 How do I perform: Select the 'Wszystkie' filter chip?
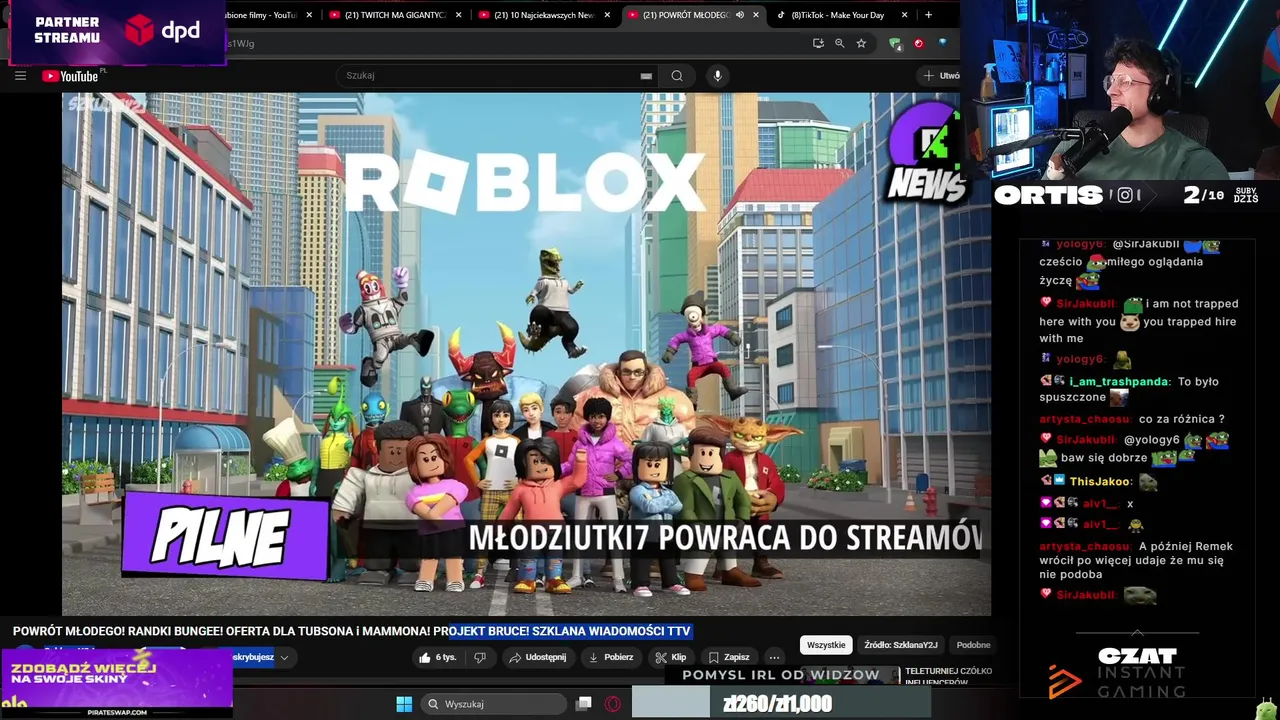[826, 645]
